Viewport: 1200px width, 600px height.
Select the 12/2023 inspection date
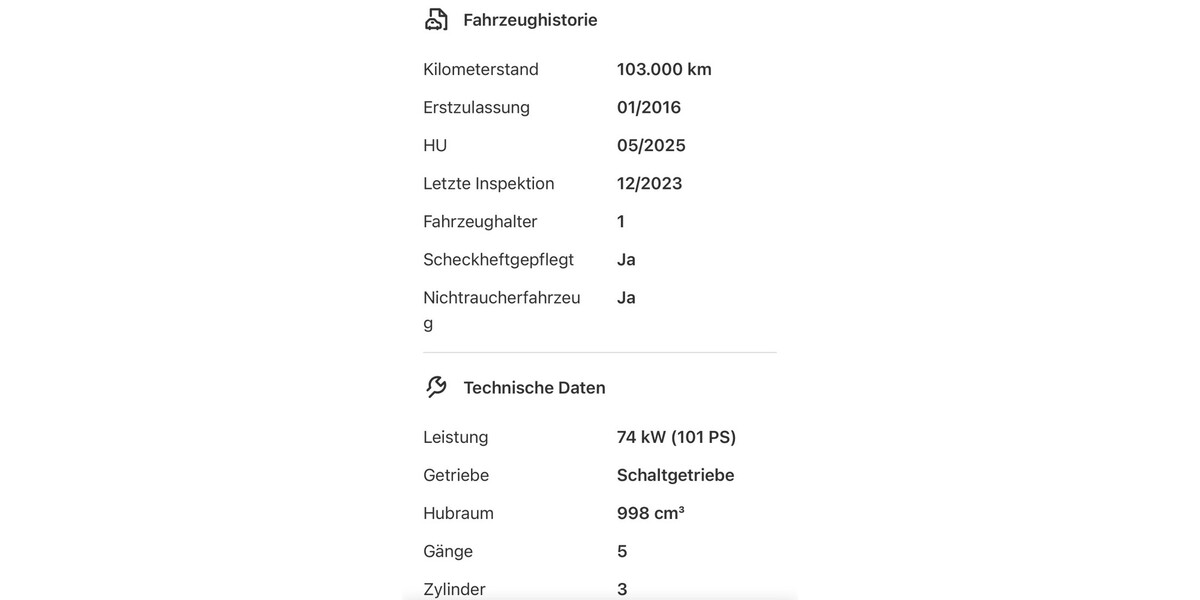click(x=650, y=183)
